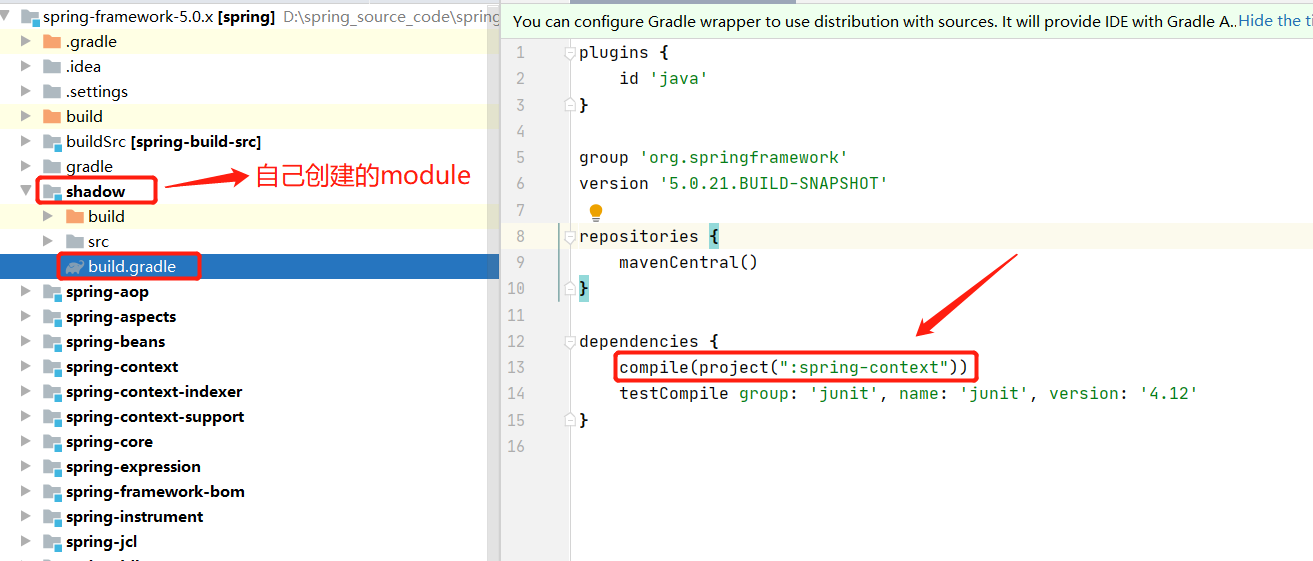Screen dimensions: 1313x561
Task: Click the buildSrc module folder icon
Action: tap(52, 142)
